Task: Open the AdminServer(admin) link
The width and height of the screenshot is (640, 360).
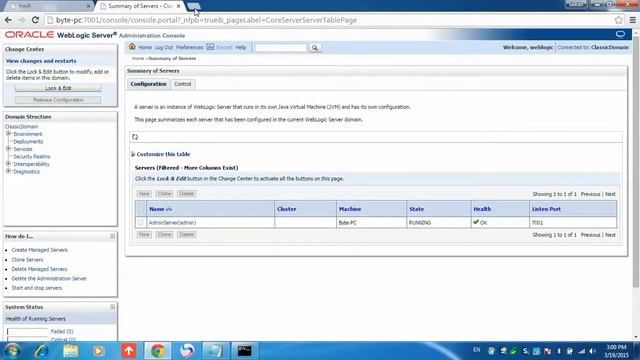Action: point(172,223)
